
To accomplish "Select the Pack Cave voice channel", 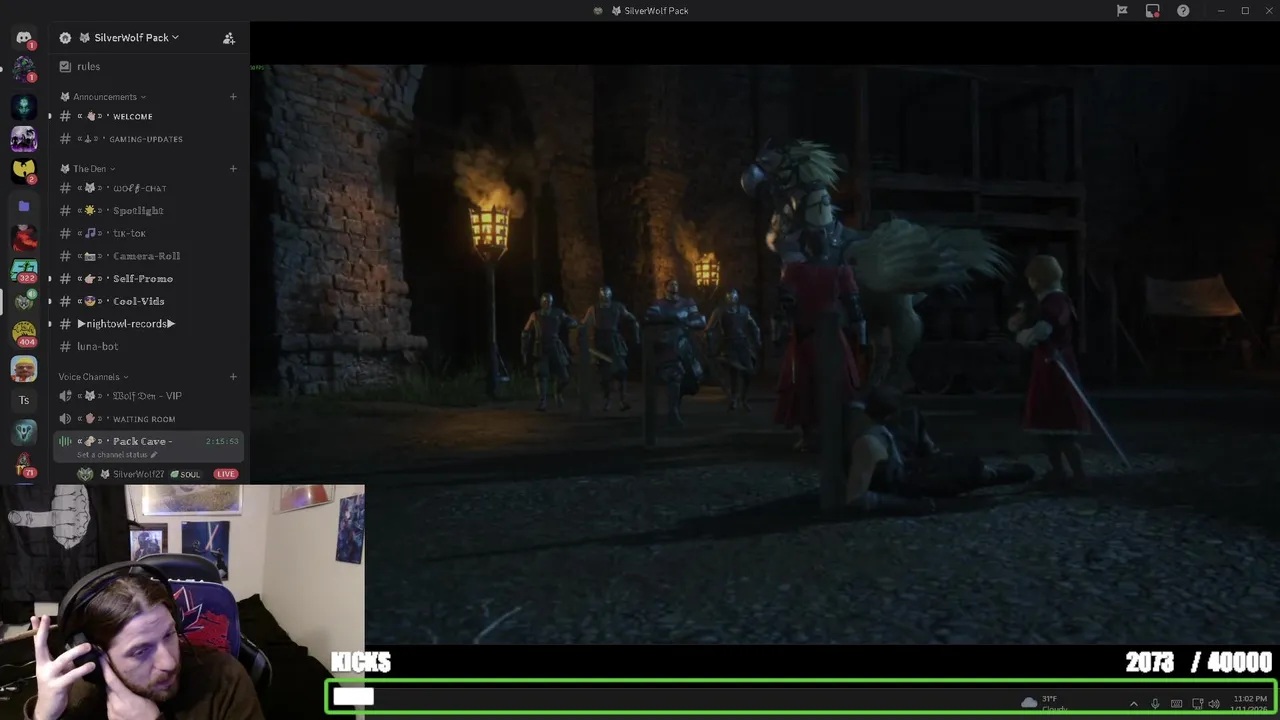I will tap(147, 447).
